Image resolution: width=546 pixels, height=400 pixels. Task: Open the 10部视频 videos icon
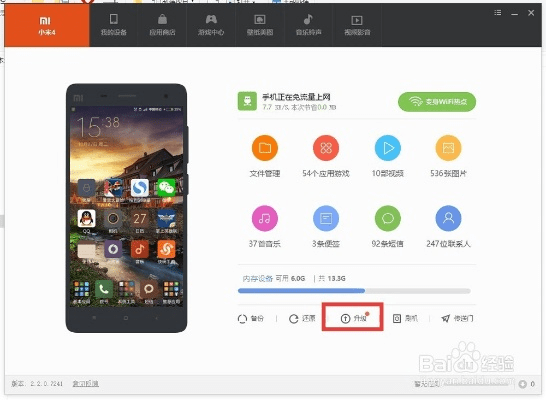coord(388,148)
